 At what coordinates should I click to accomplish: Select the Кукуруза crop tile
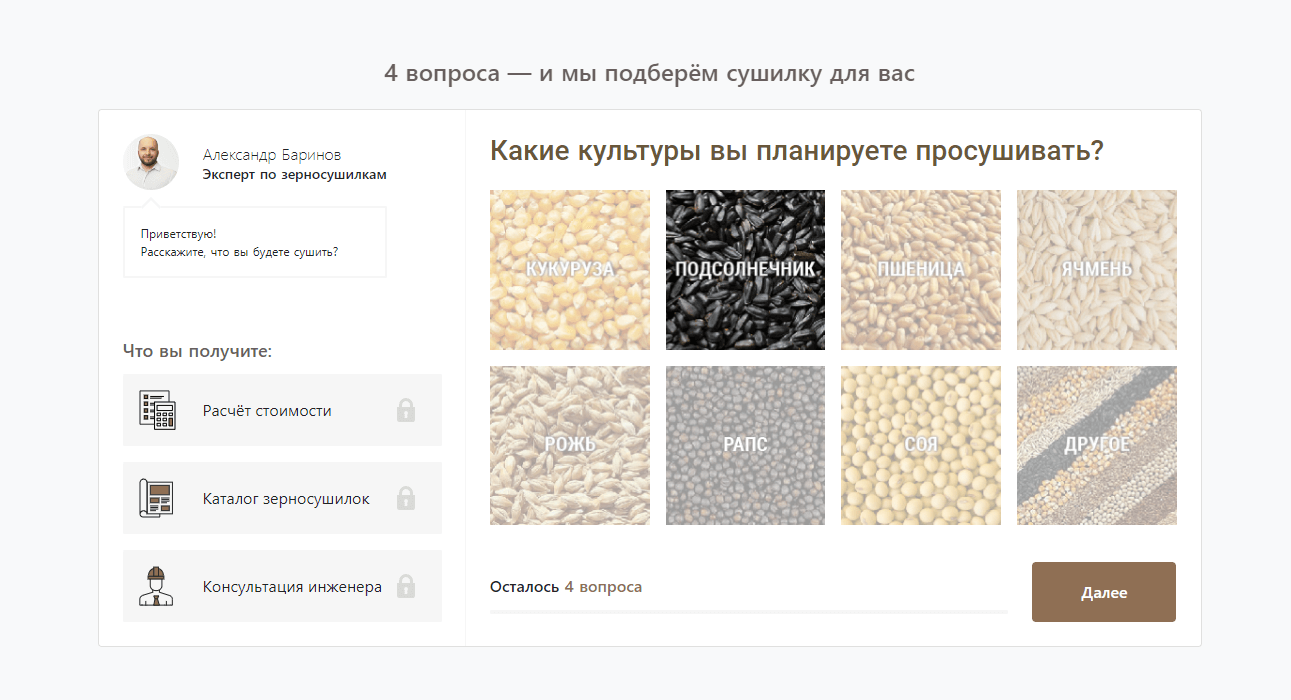click(x=570, y=270)
